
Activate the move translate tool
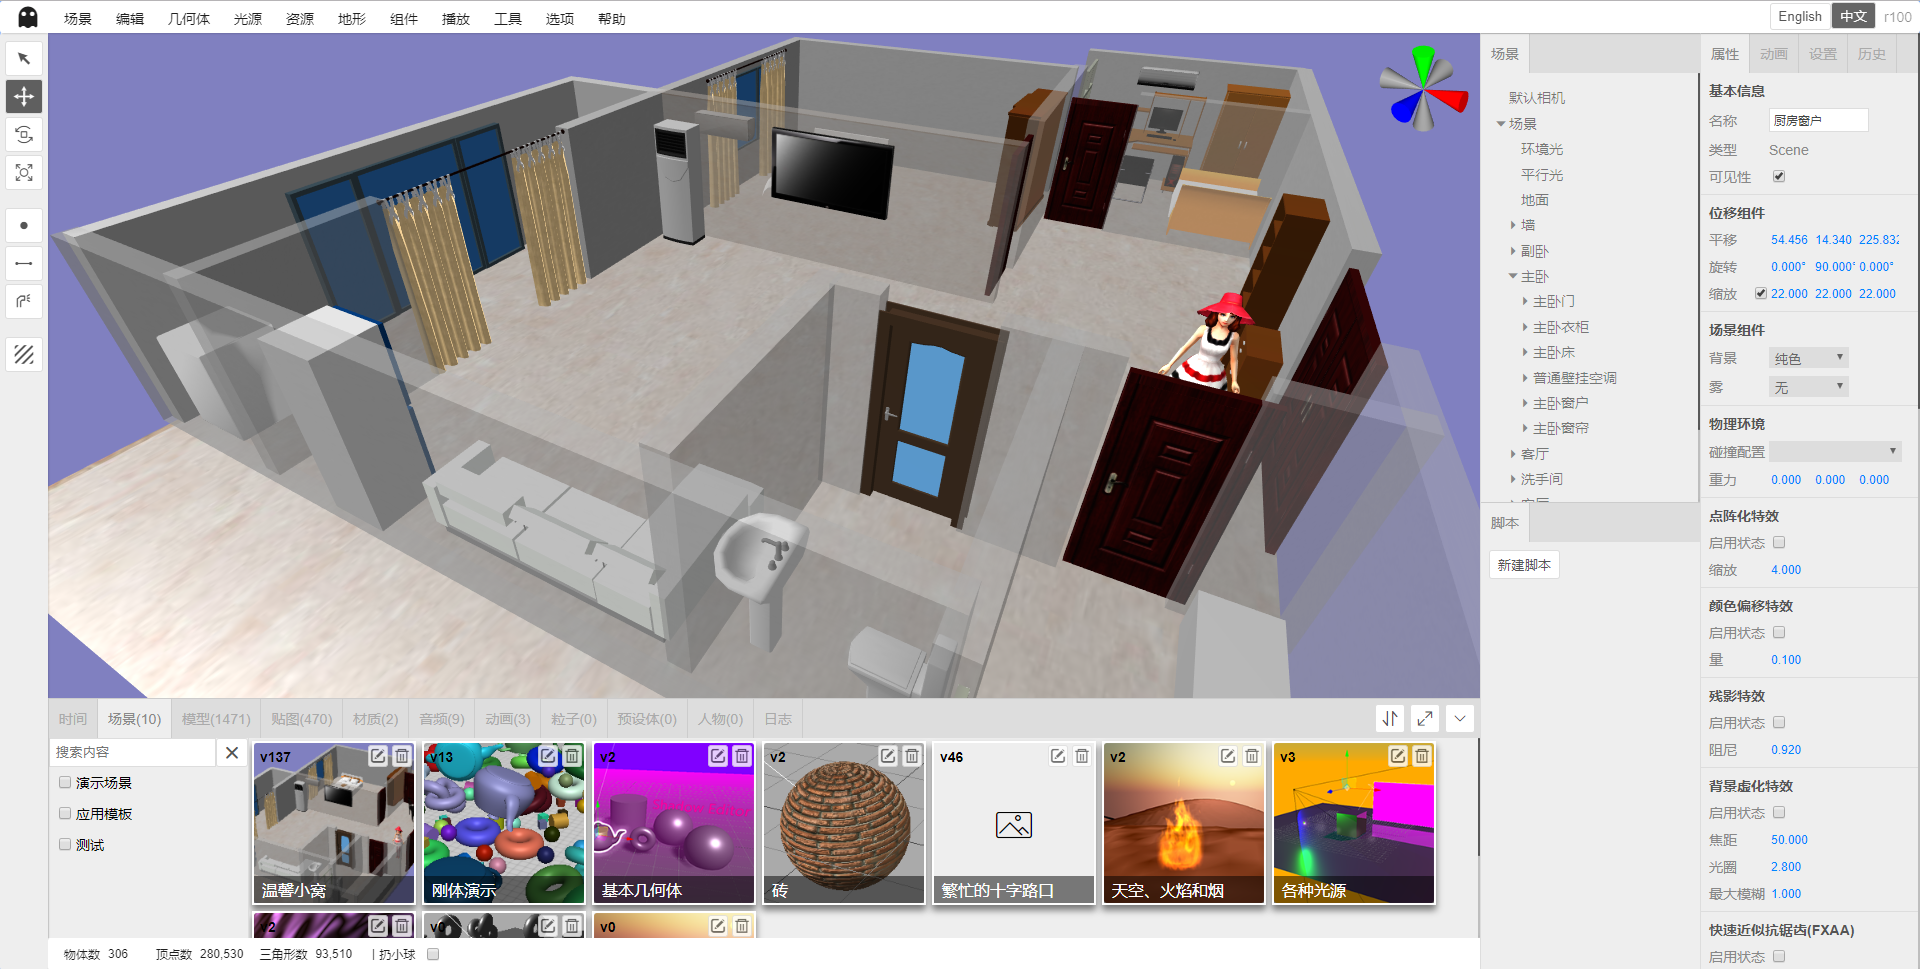(x=24, y=96)
